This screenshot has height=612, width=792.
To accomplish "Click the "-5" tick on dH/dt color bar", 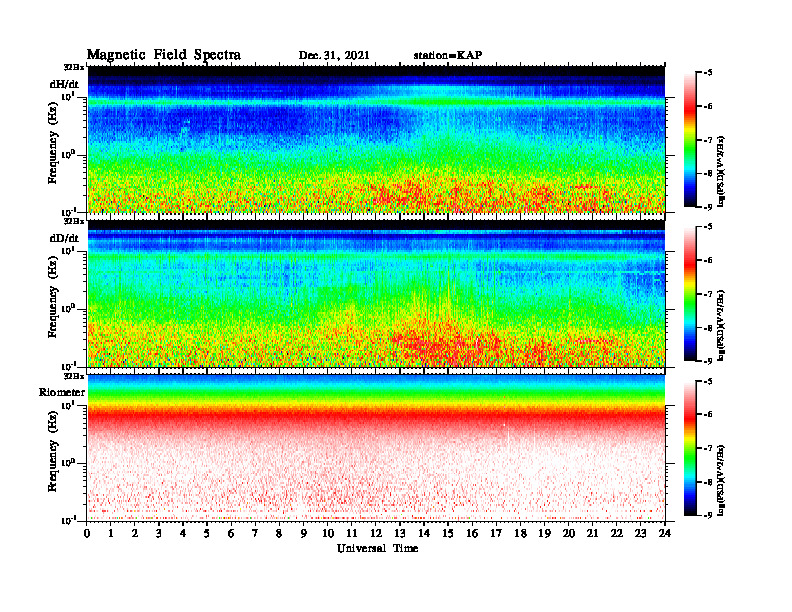I will (x=708, y=73).
